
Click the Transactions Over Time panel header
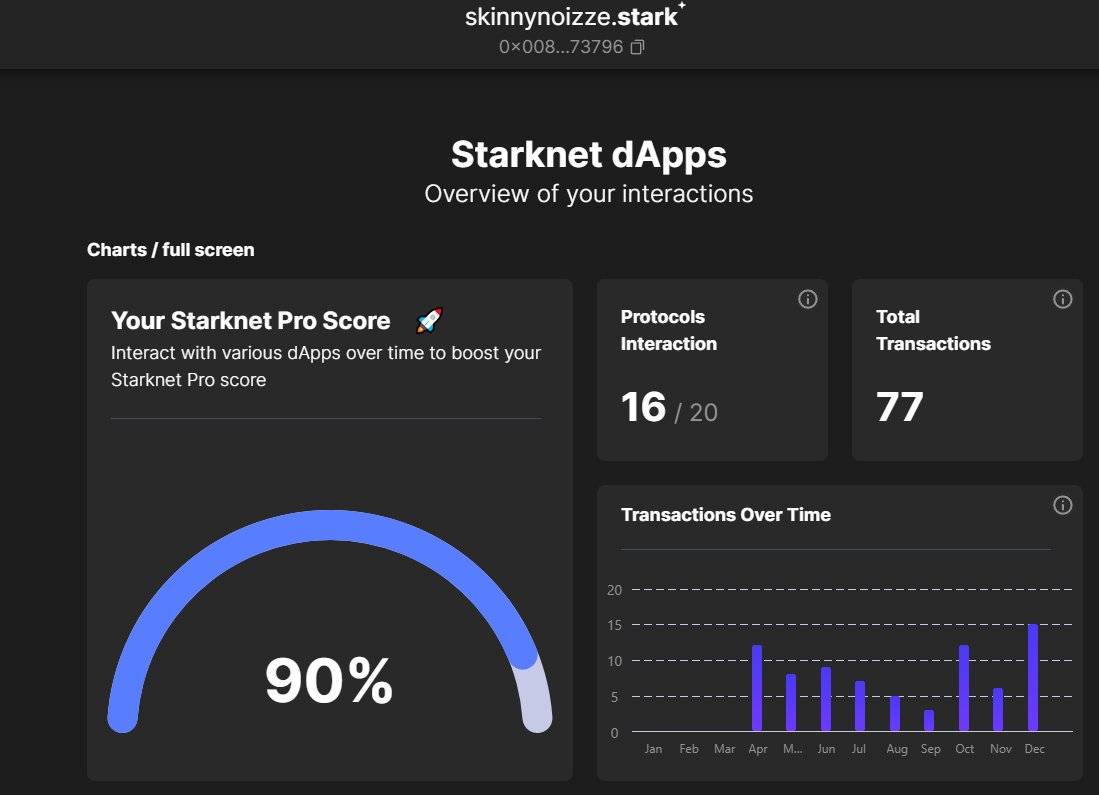(724, 514)
